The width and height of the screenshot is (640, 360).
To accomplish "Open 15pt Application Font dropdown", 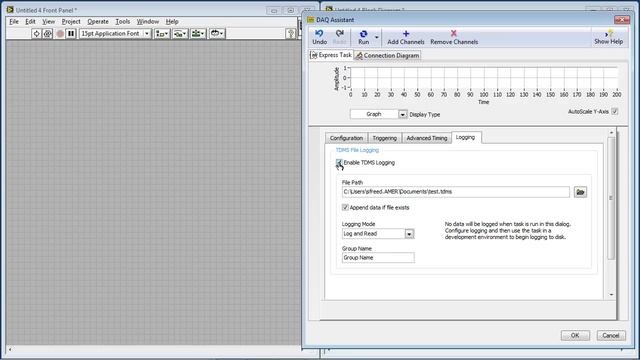I will coord(115,33).
